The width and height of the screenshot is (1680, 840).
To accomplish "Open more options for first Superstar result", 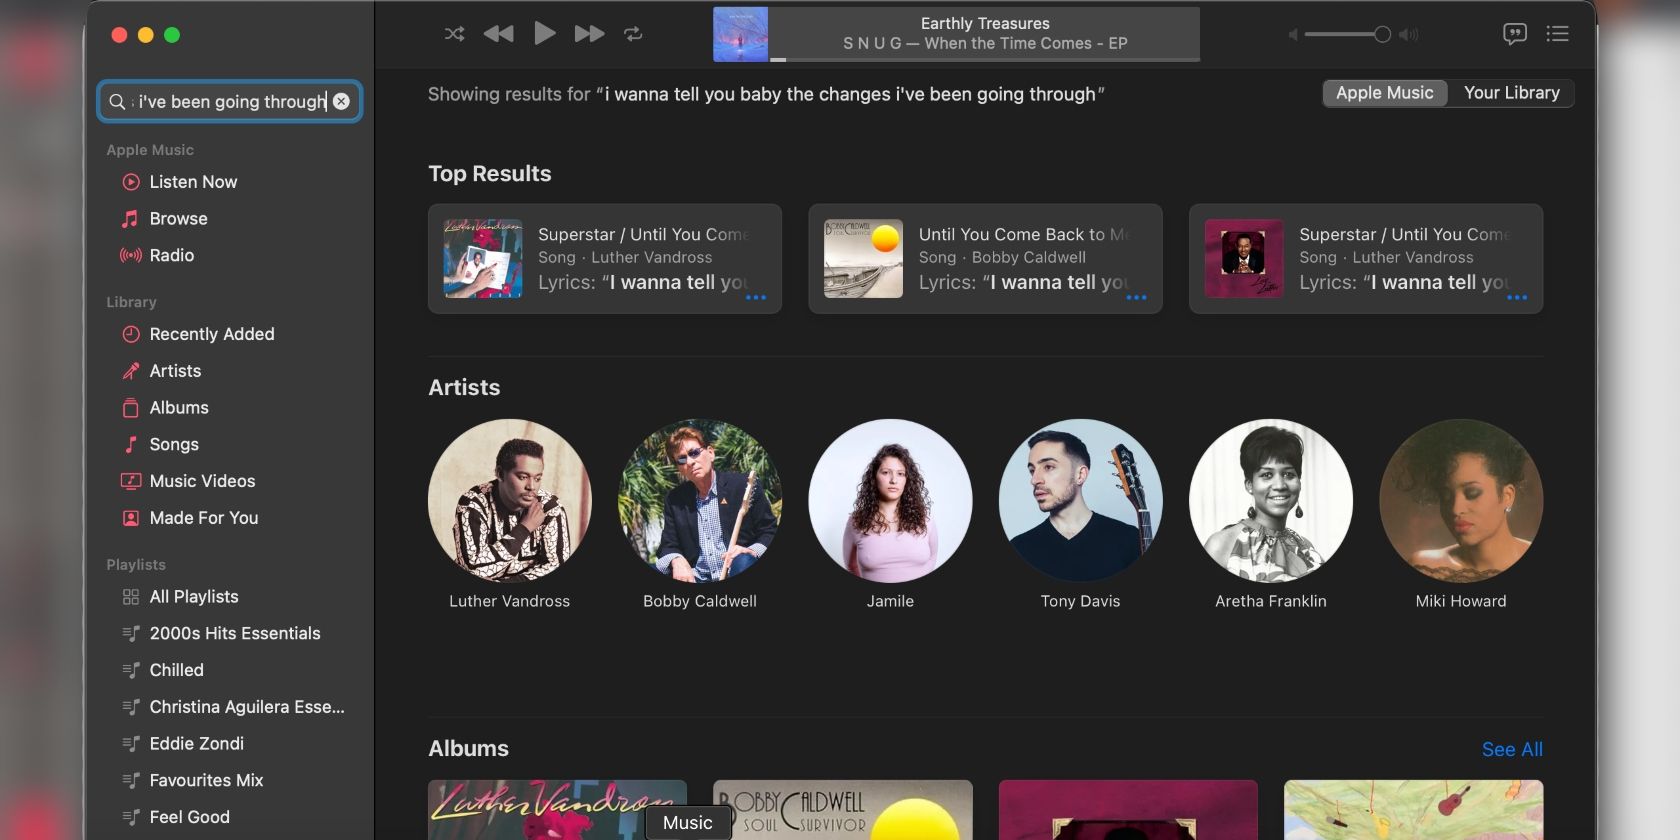I will pos(756,297).
